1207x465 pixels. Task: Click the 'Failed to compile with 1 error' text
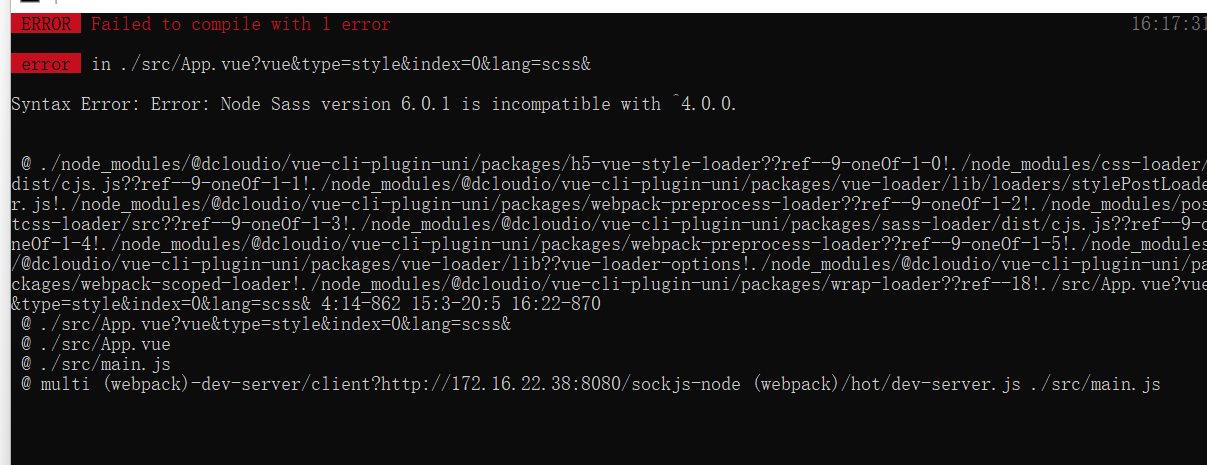(241, 24)
